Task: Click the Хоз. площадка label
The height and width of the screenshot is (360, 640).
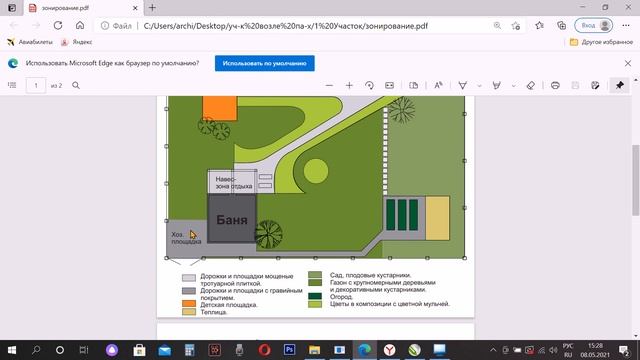Action: click(x=186, y=238)
